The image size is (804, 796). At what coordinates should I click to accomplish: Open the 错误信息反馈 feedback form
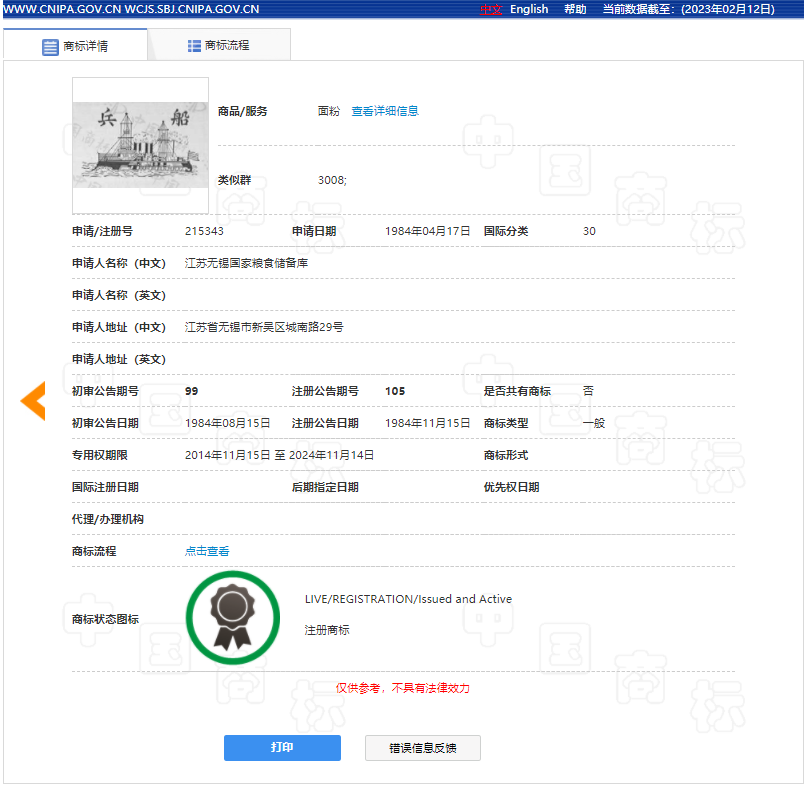[422, 747]
